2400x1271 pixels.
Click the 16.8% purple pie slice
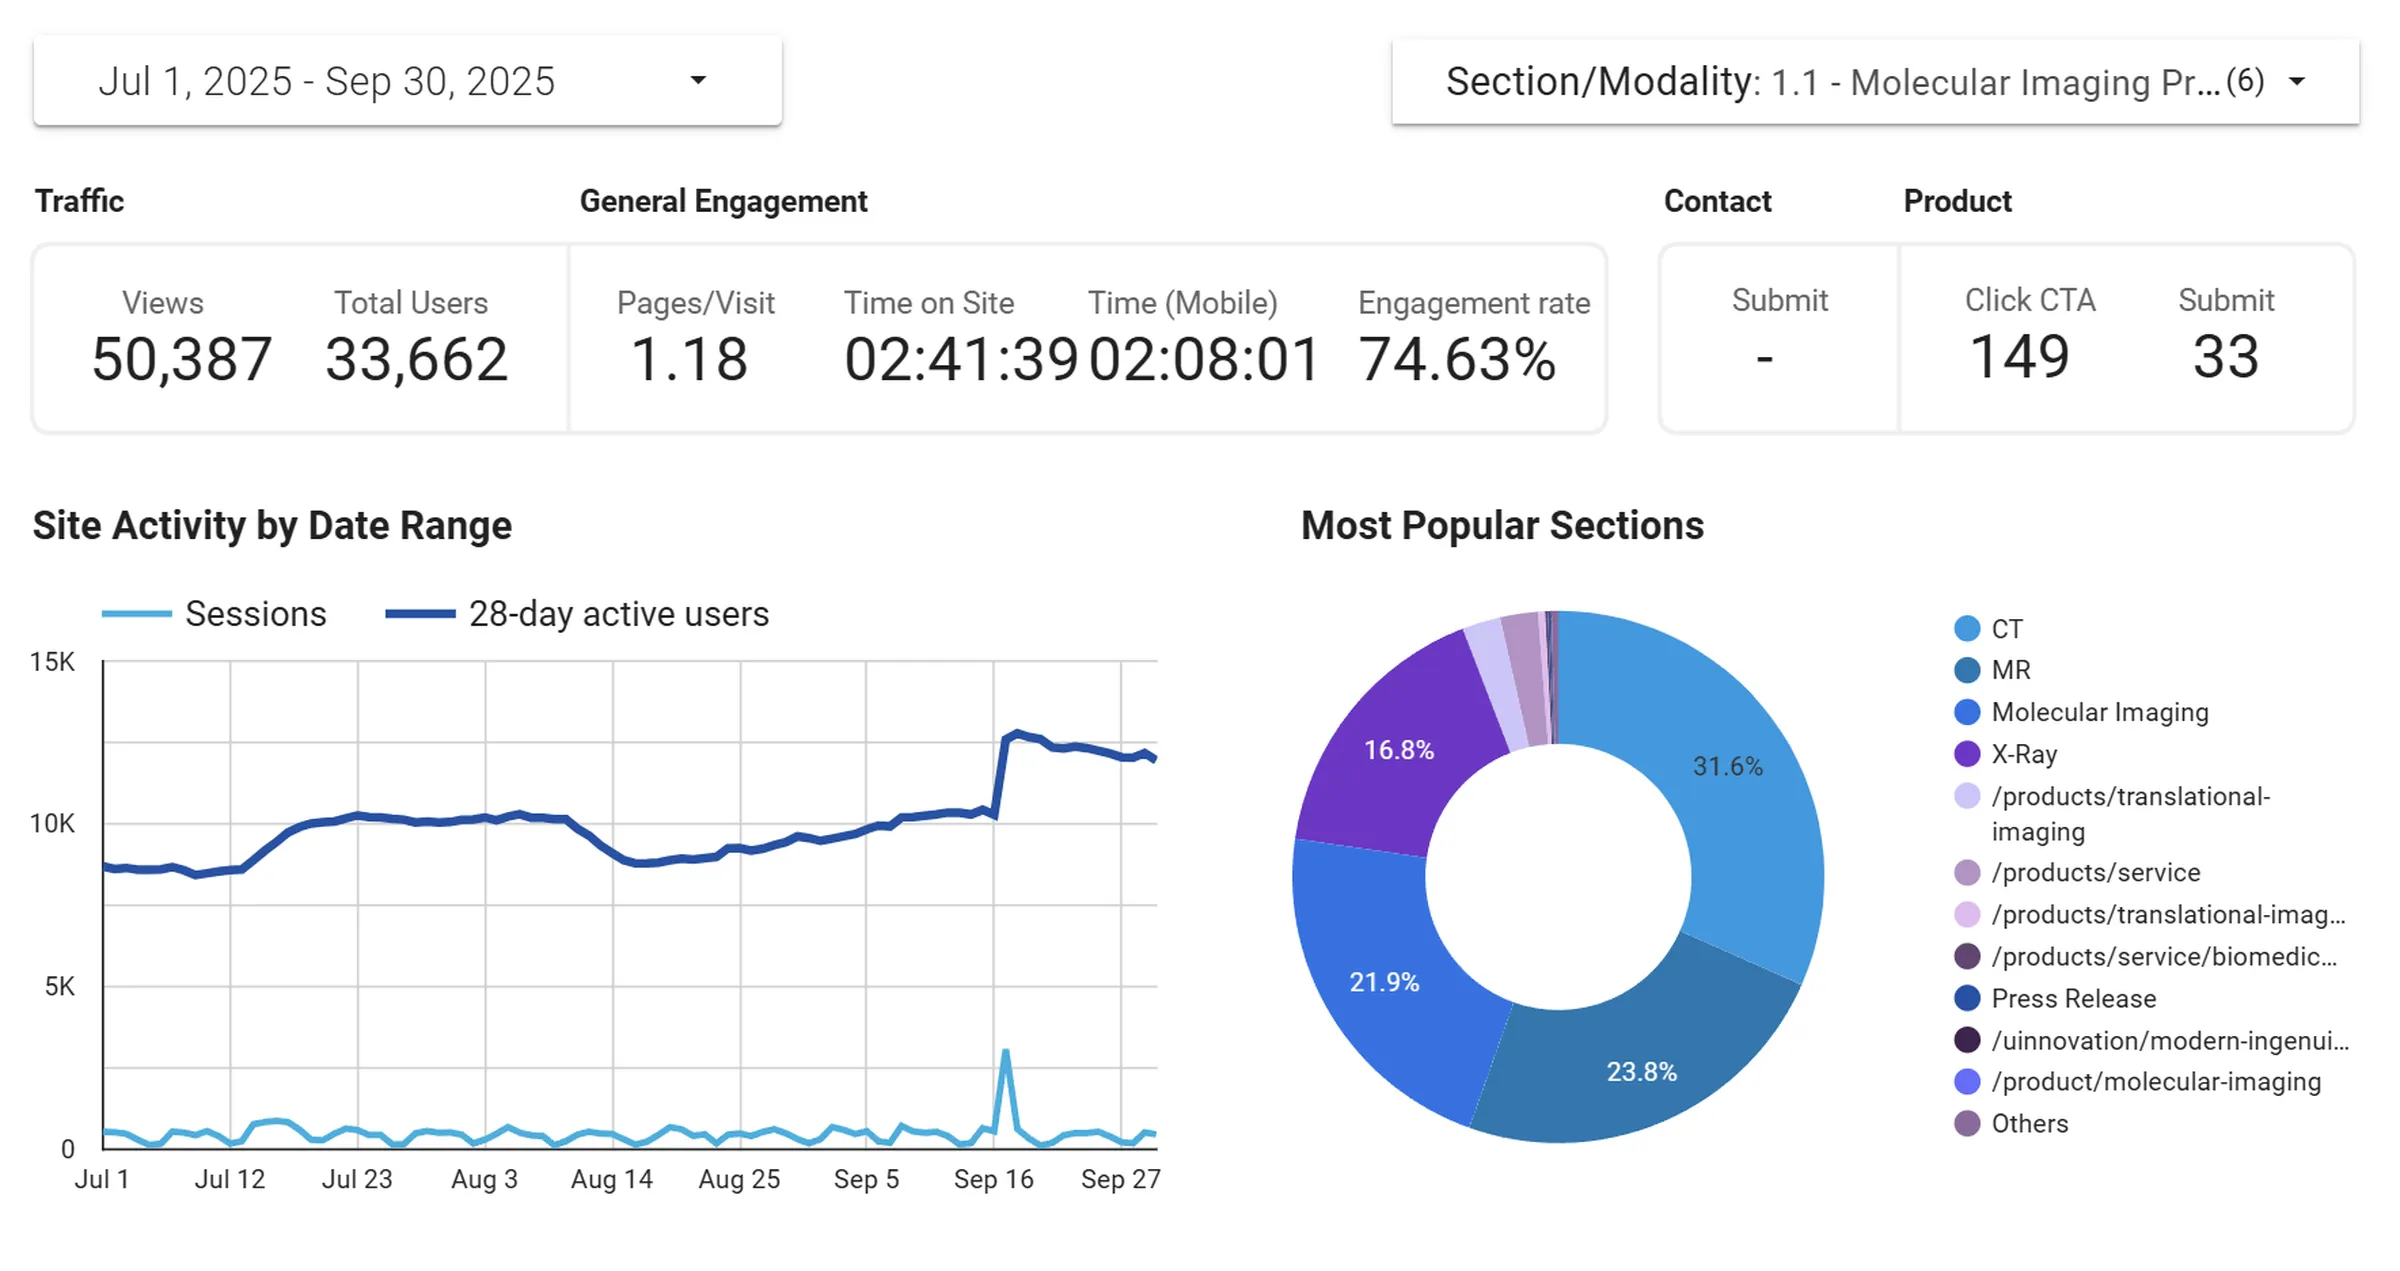[1400, 750]
